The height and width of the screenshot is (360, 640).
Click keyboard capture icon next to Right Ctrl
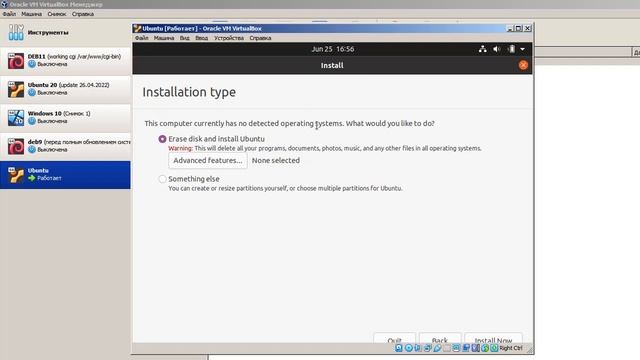[494, 348]
